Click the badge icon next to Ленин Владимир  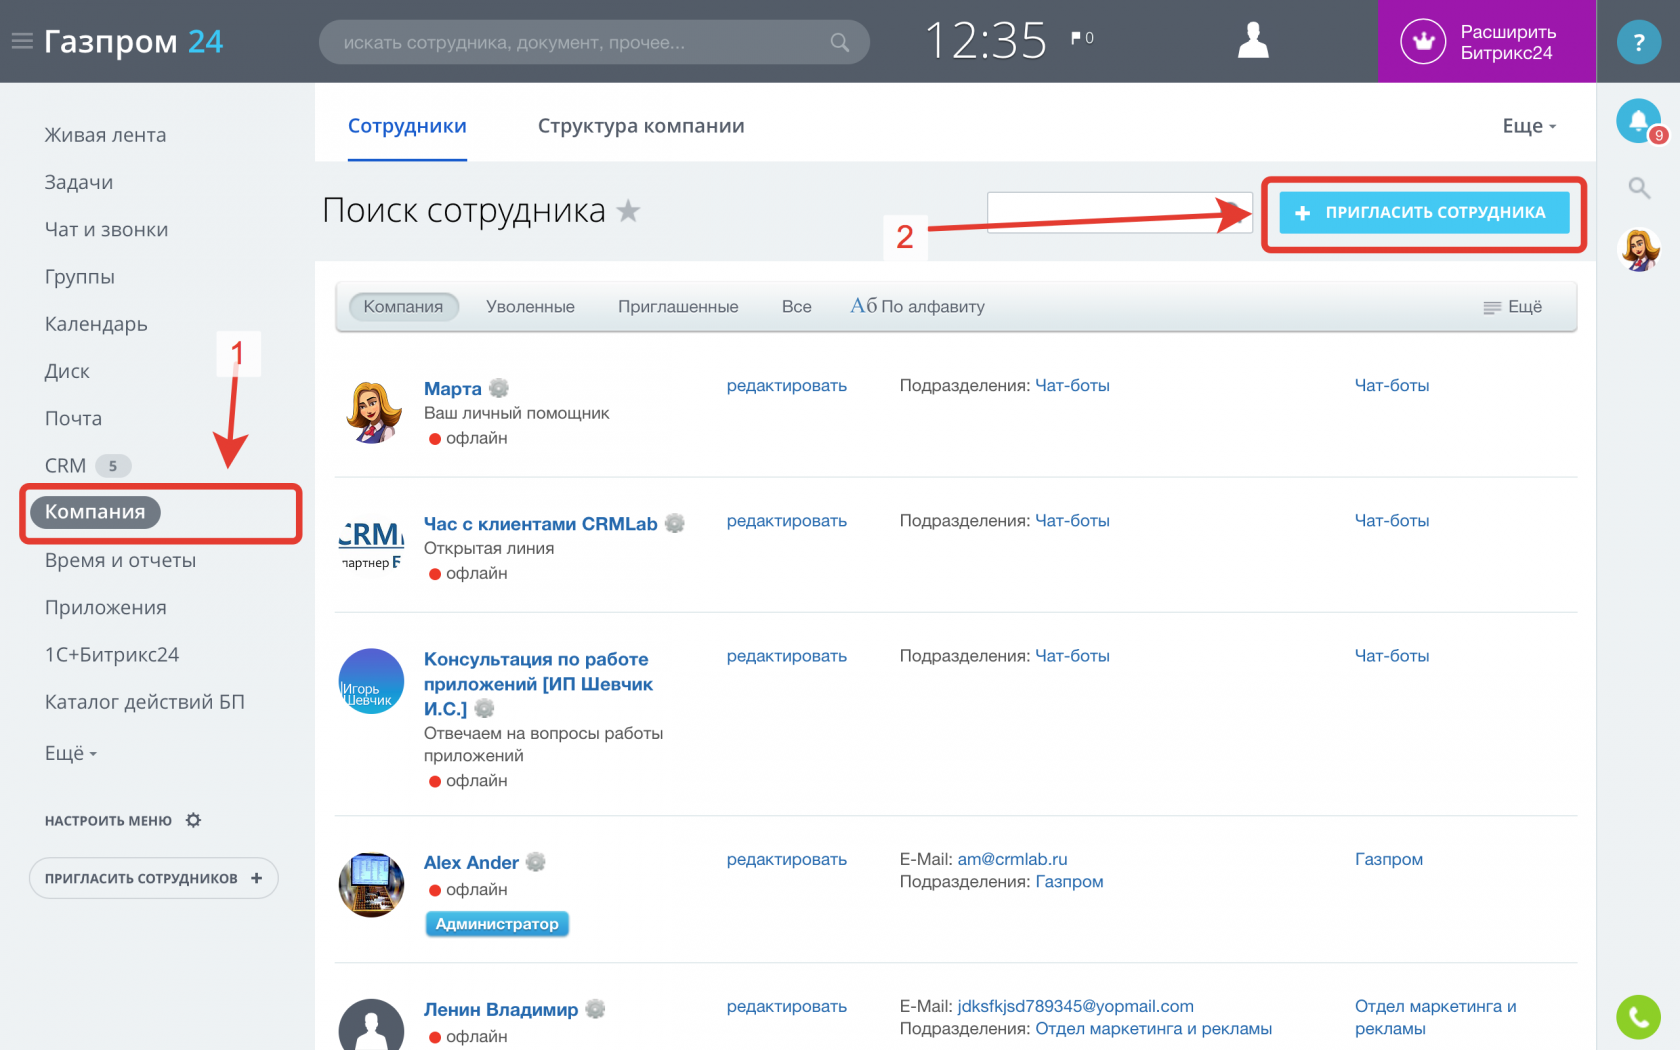(x=595, y=1009)
